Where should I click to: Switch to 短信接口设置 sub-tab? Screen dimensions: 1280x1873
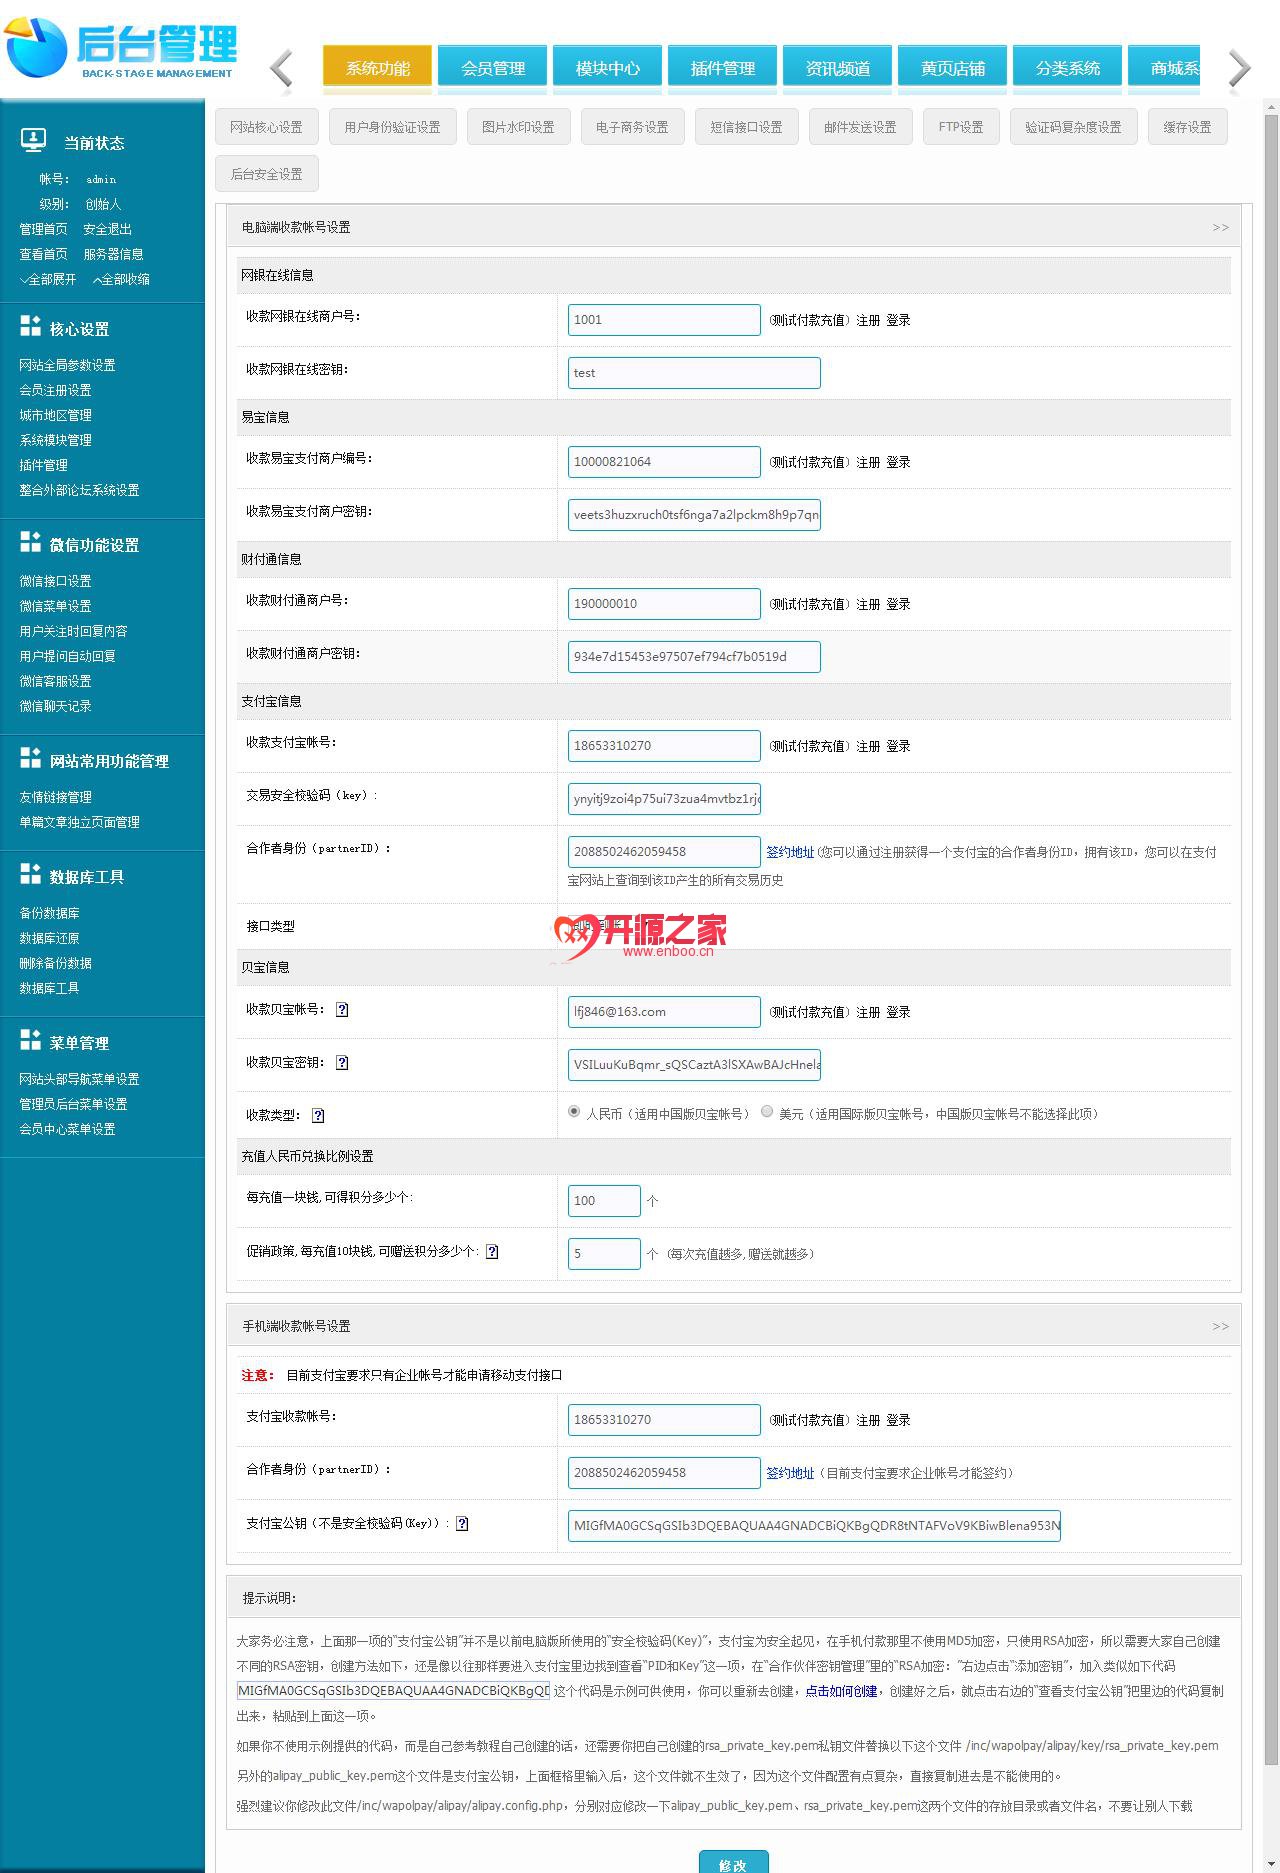[x=746, y=127]
